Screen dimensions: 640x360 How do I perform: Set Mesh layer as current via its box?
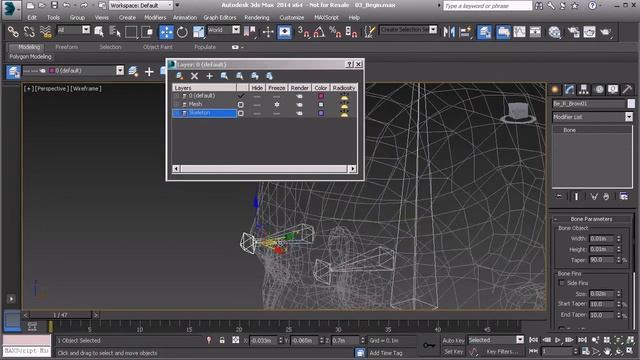pyautogui.click(x=241, y=104)
